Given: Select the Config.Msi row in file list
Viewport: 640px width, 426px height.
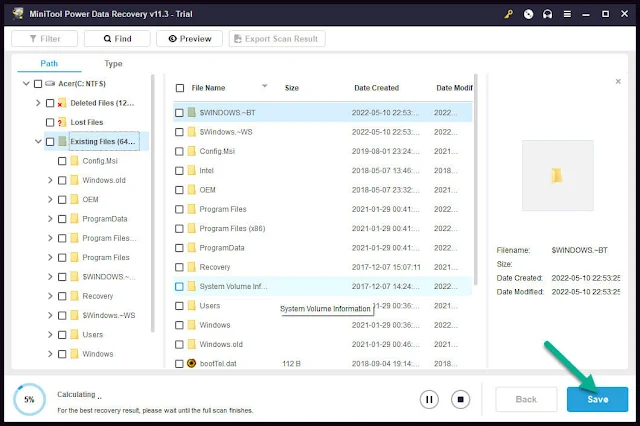Looking at the screenshot, I should point(322,151).
